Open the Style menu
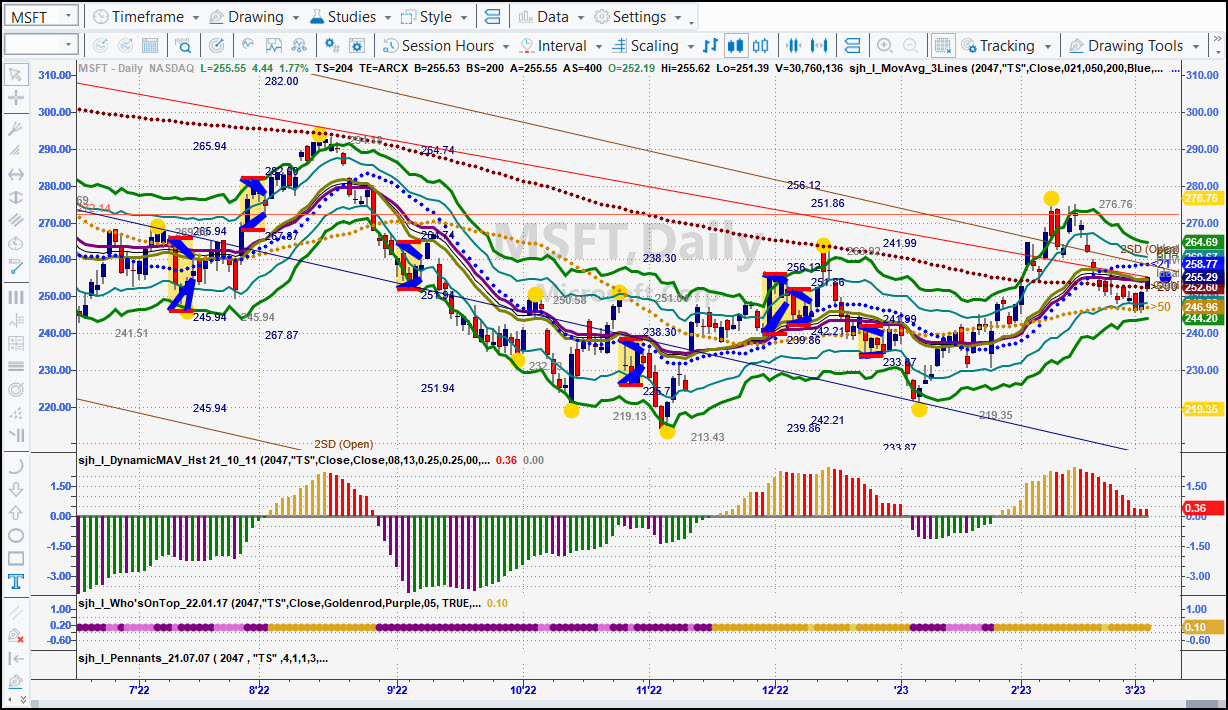The height and width of the screenshot is (710, 1228). point(435,17)
